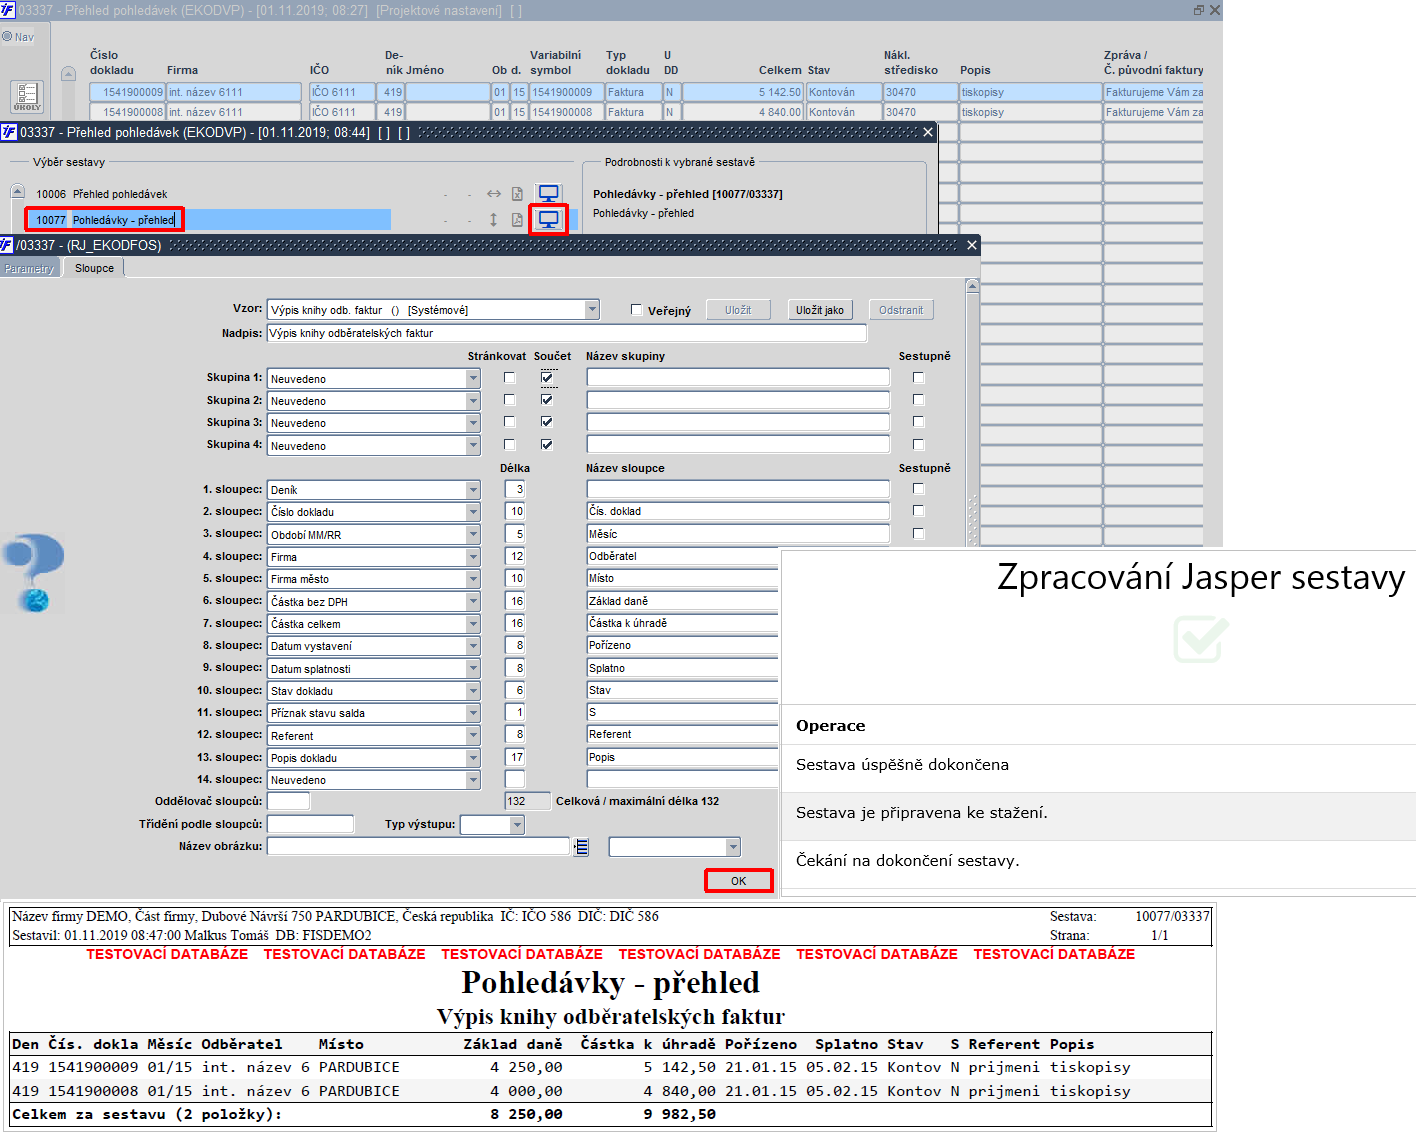Open the Typ výstupu dropdown
This screenshot has height=1138, width=1416.
tap(517, 825)
